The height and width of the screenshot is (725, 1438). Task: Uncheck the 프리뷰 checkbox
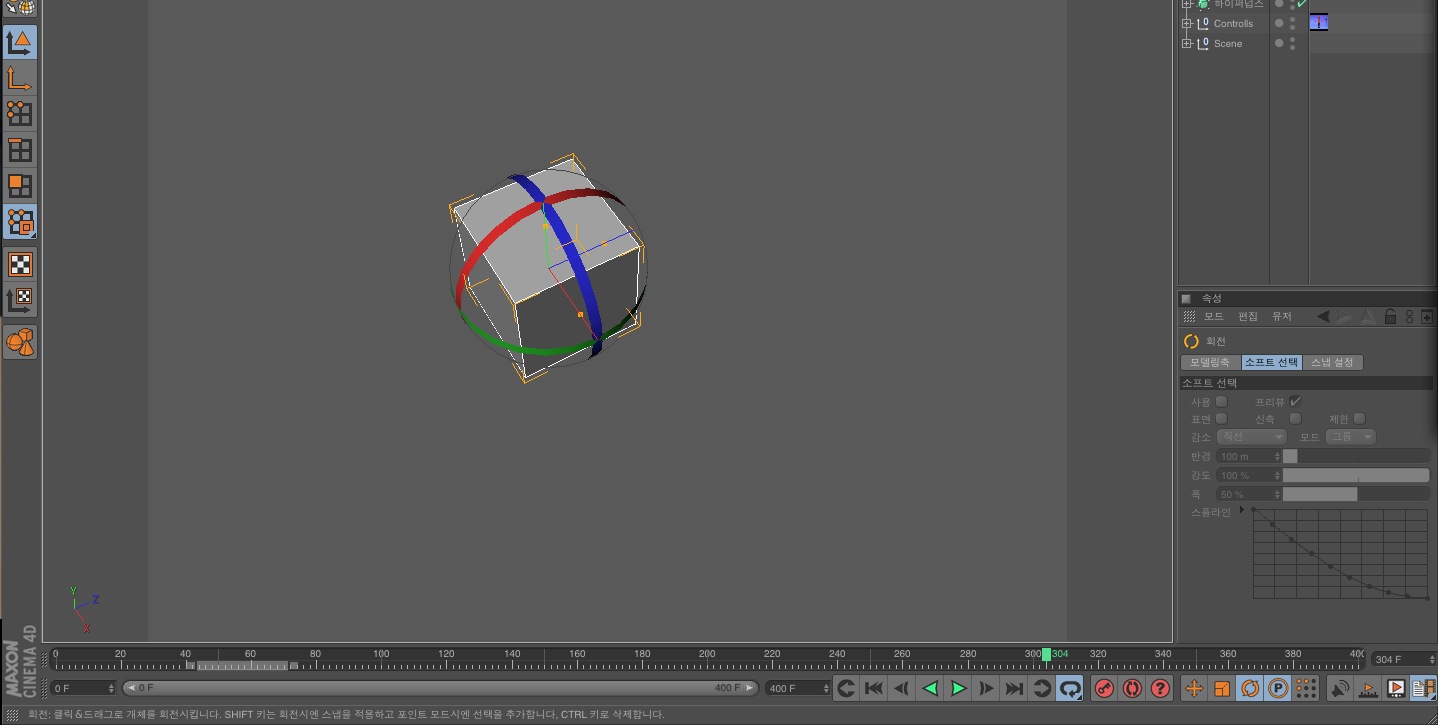[x=1295, y=402]
